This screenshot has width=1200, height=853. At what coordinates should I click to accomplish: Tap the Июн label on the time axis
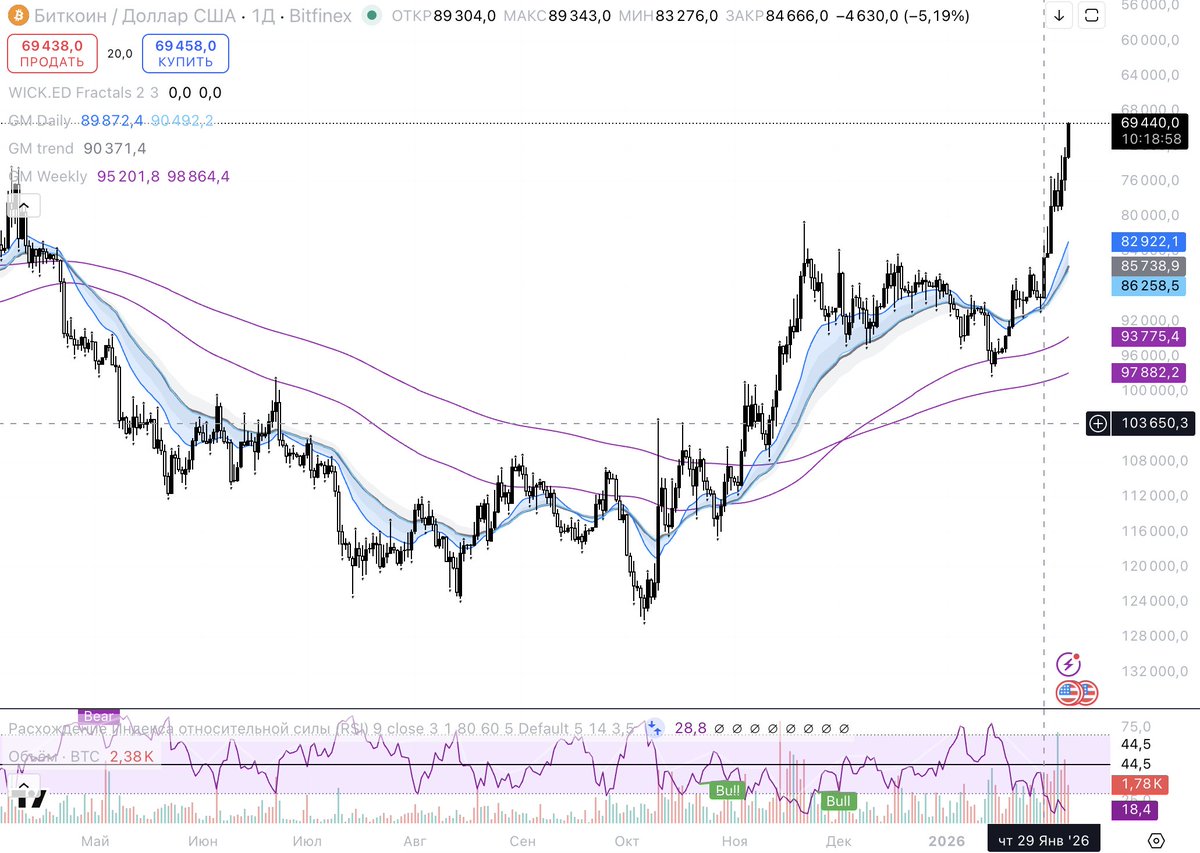[x=202, y=841]
